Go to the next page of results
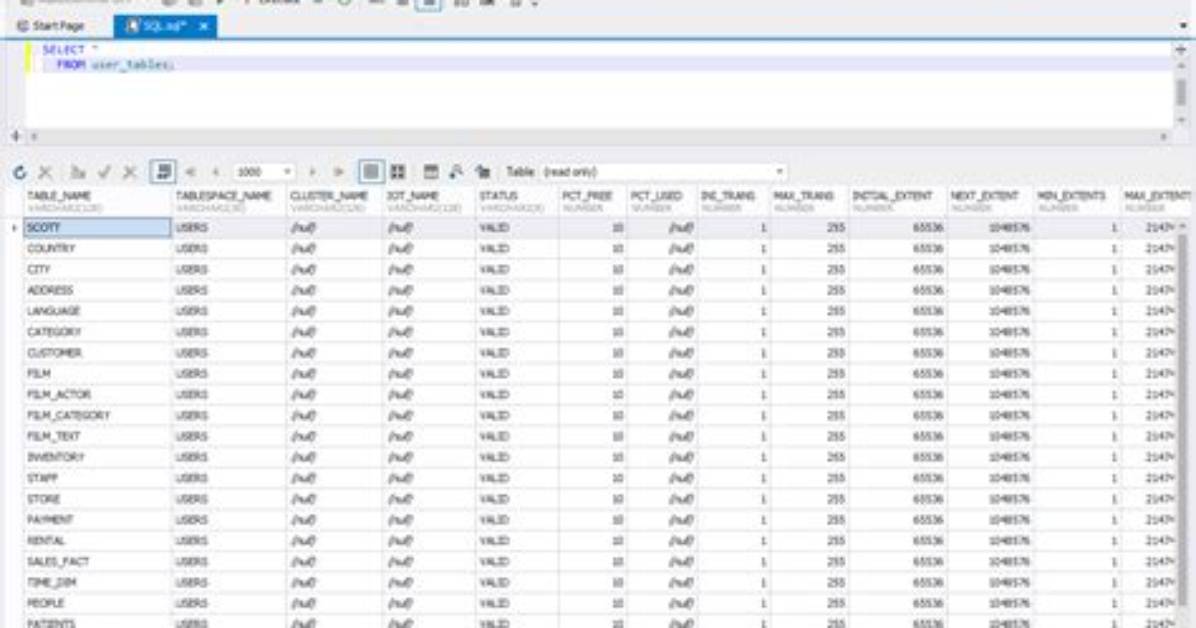 [x=313, y=172]
